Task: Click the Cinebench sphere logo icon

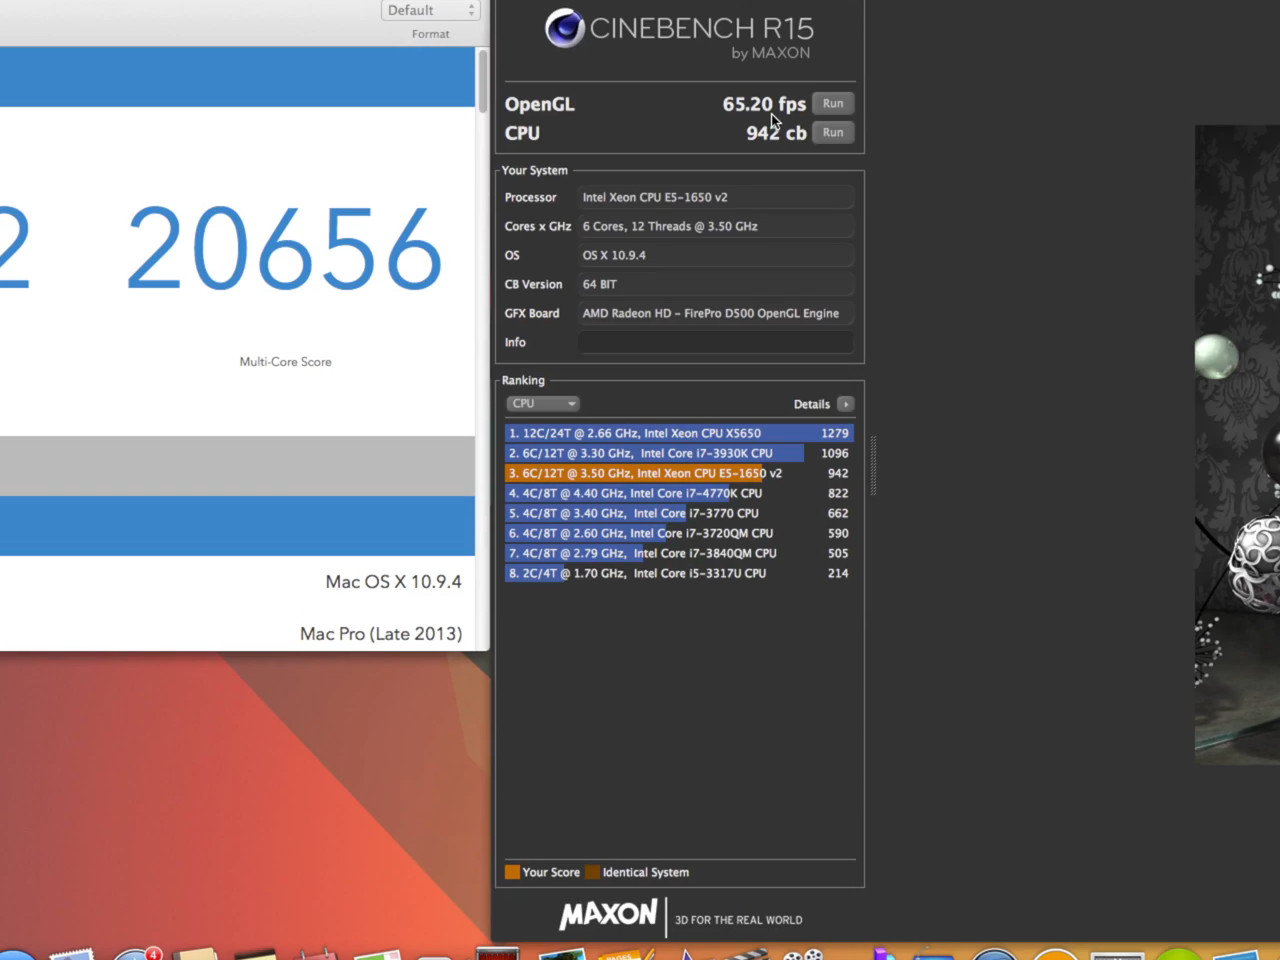Action: 564,28
